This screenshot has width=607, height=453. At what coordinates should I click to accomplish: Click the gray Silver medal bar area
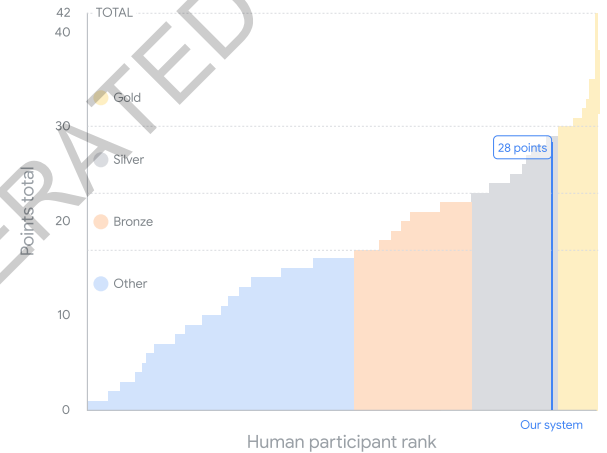pyautogui.click(x=510, y=300)
